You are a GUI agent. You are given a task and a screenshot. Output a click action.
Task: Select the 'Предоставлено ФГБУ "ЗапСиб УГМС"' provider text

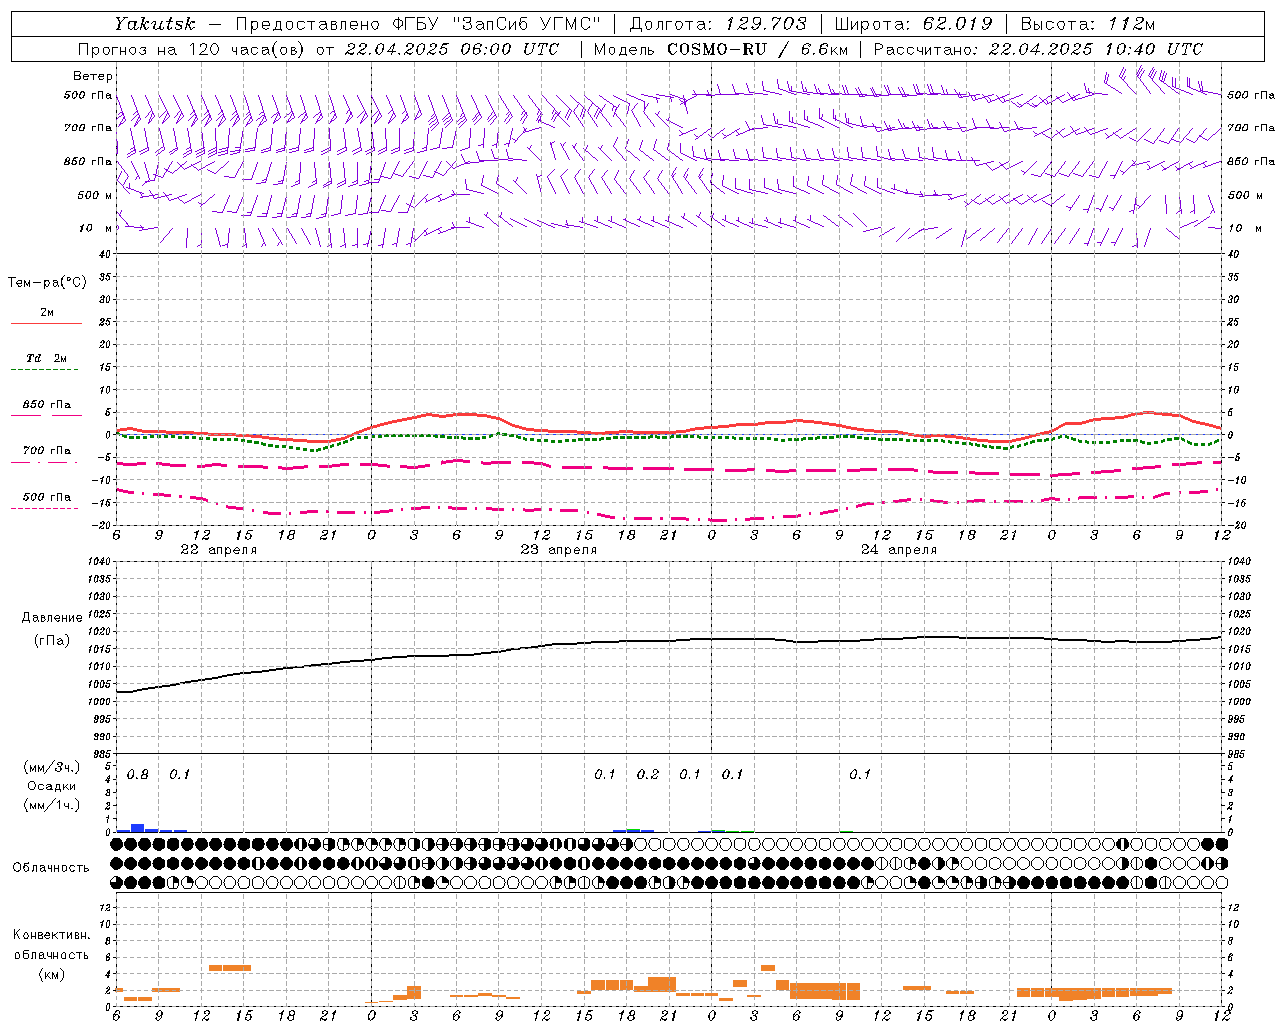(x=418, y=24)
